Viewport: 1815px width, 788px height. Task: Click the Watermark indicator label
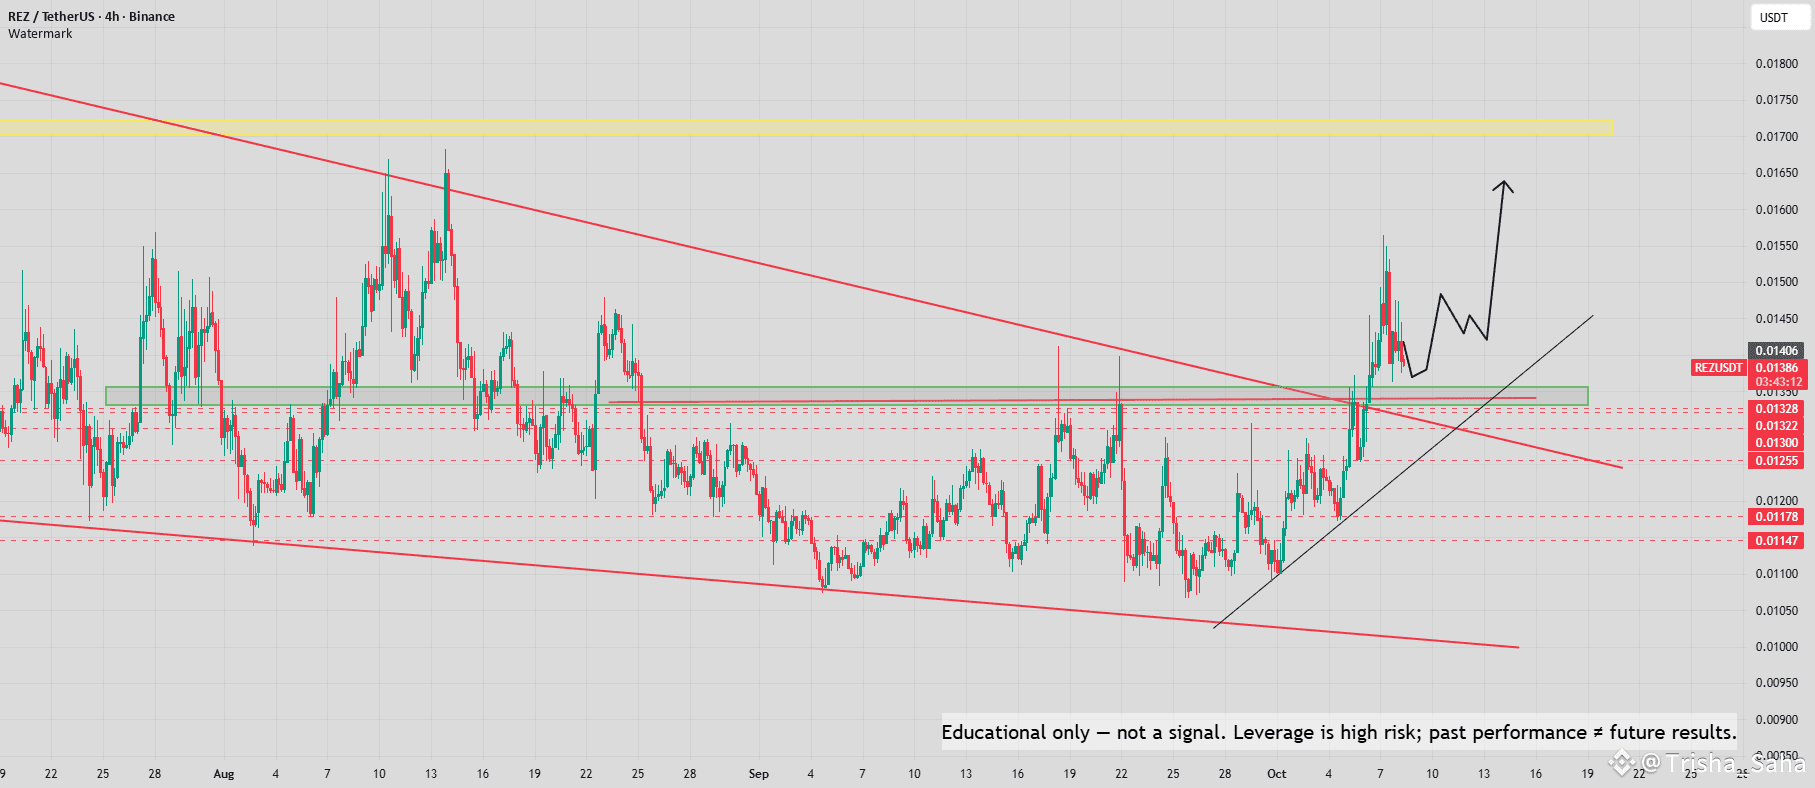click(x=40, y=34)
